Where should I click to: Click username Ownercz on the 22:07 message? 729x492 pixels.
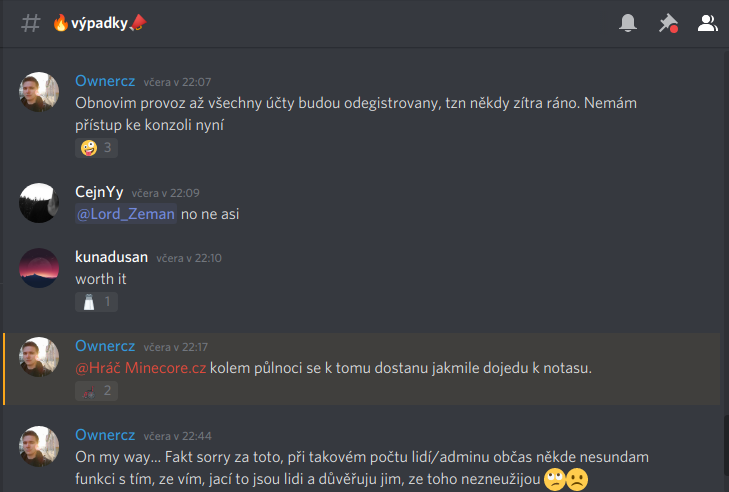click(105, 81)
